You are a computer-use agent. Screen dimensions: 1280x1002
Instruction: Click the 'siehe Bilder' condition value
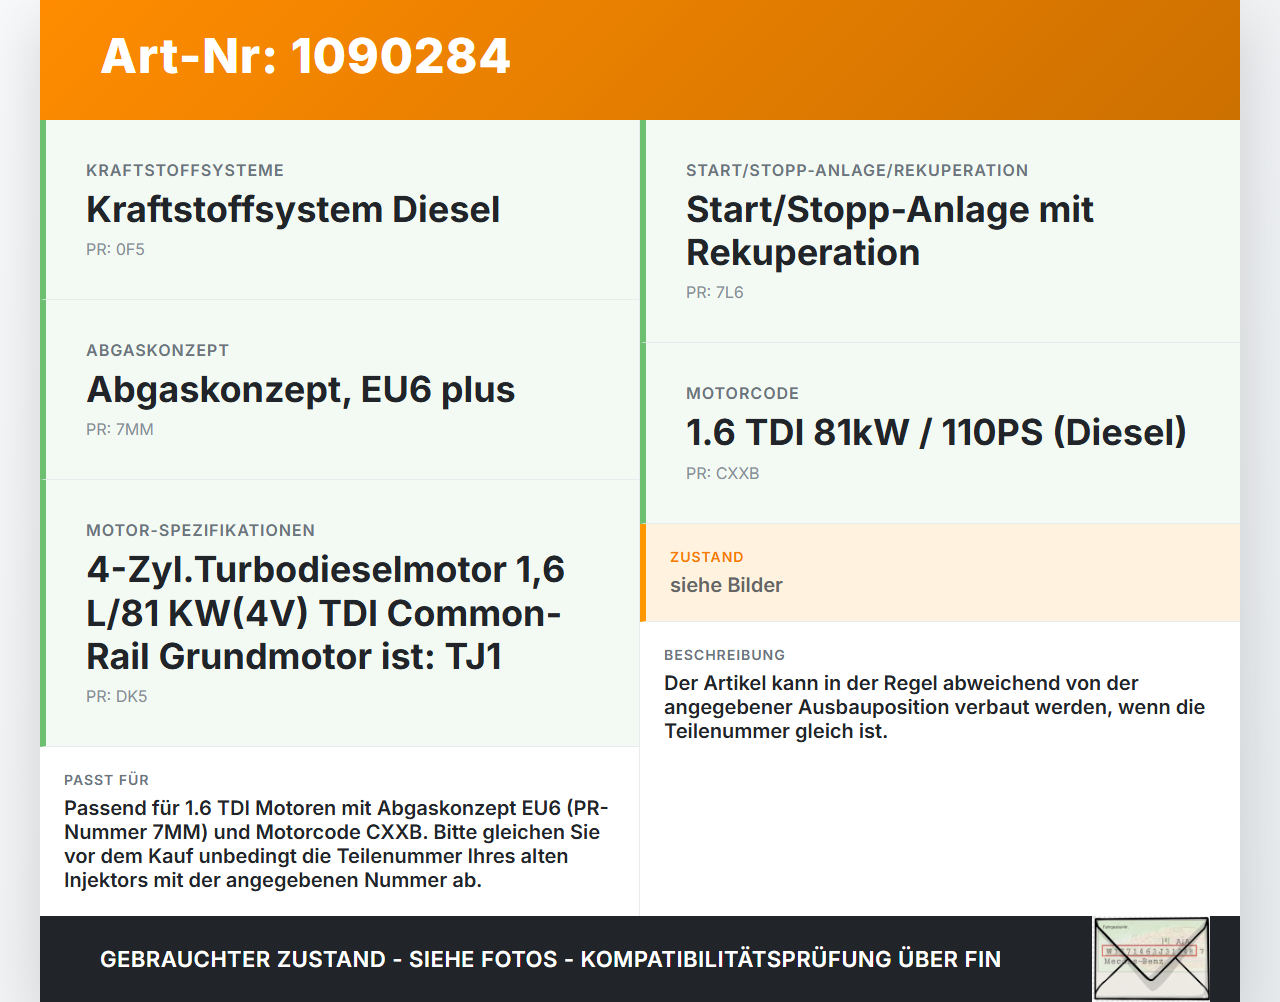click(726, 585)
